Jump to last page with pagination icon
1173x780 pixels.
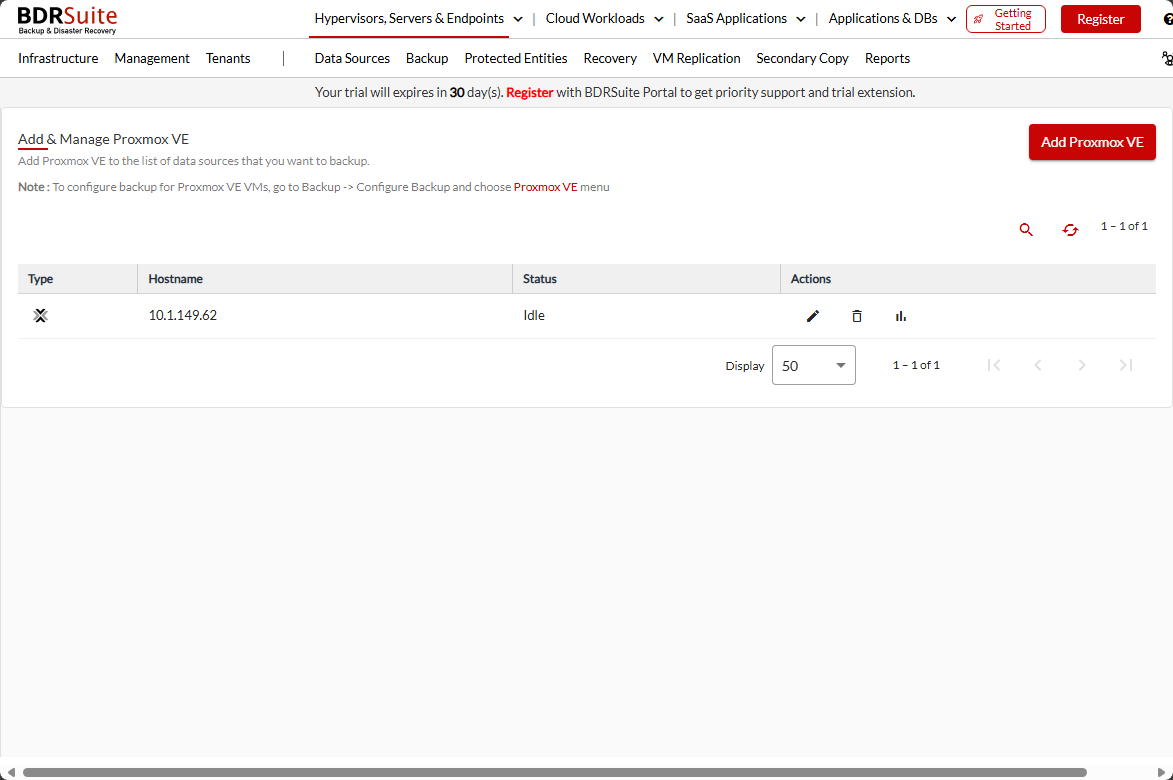[1125, 365]
